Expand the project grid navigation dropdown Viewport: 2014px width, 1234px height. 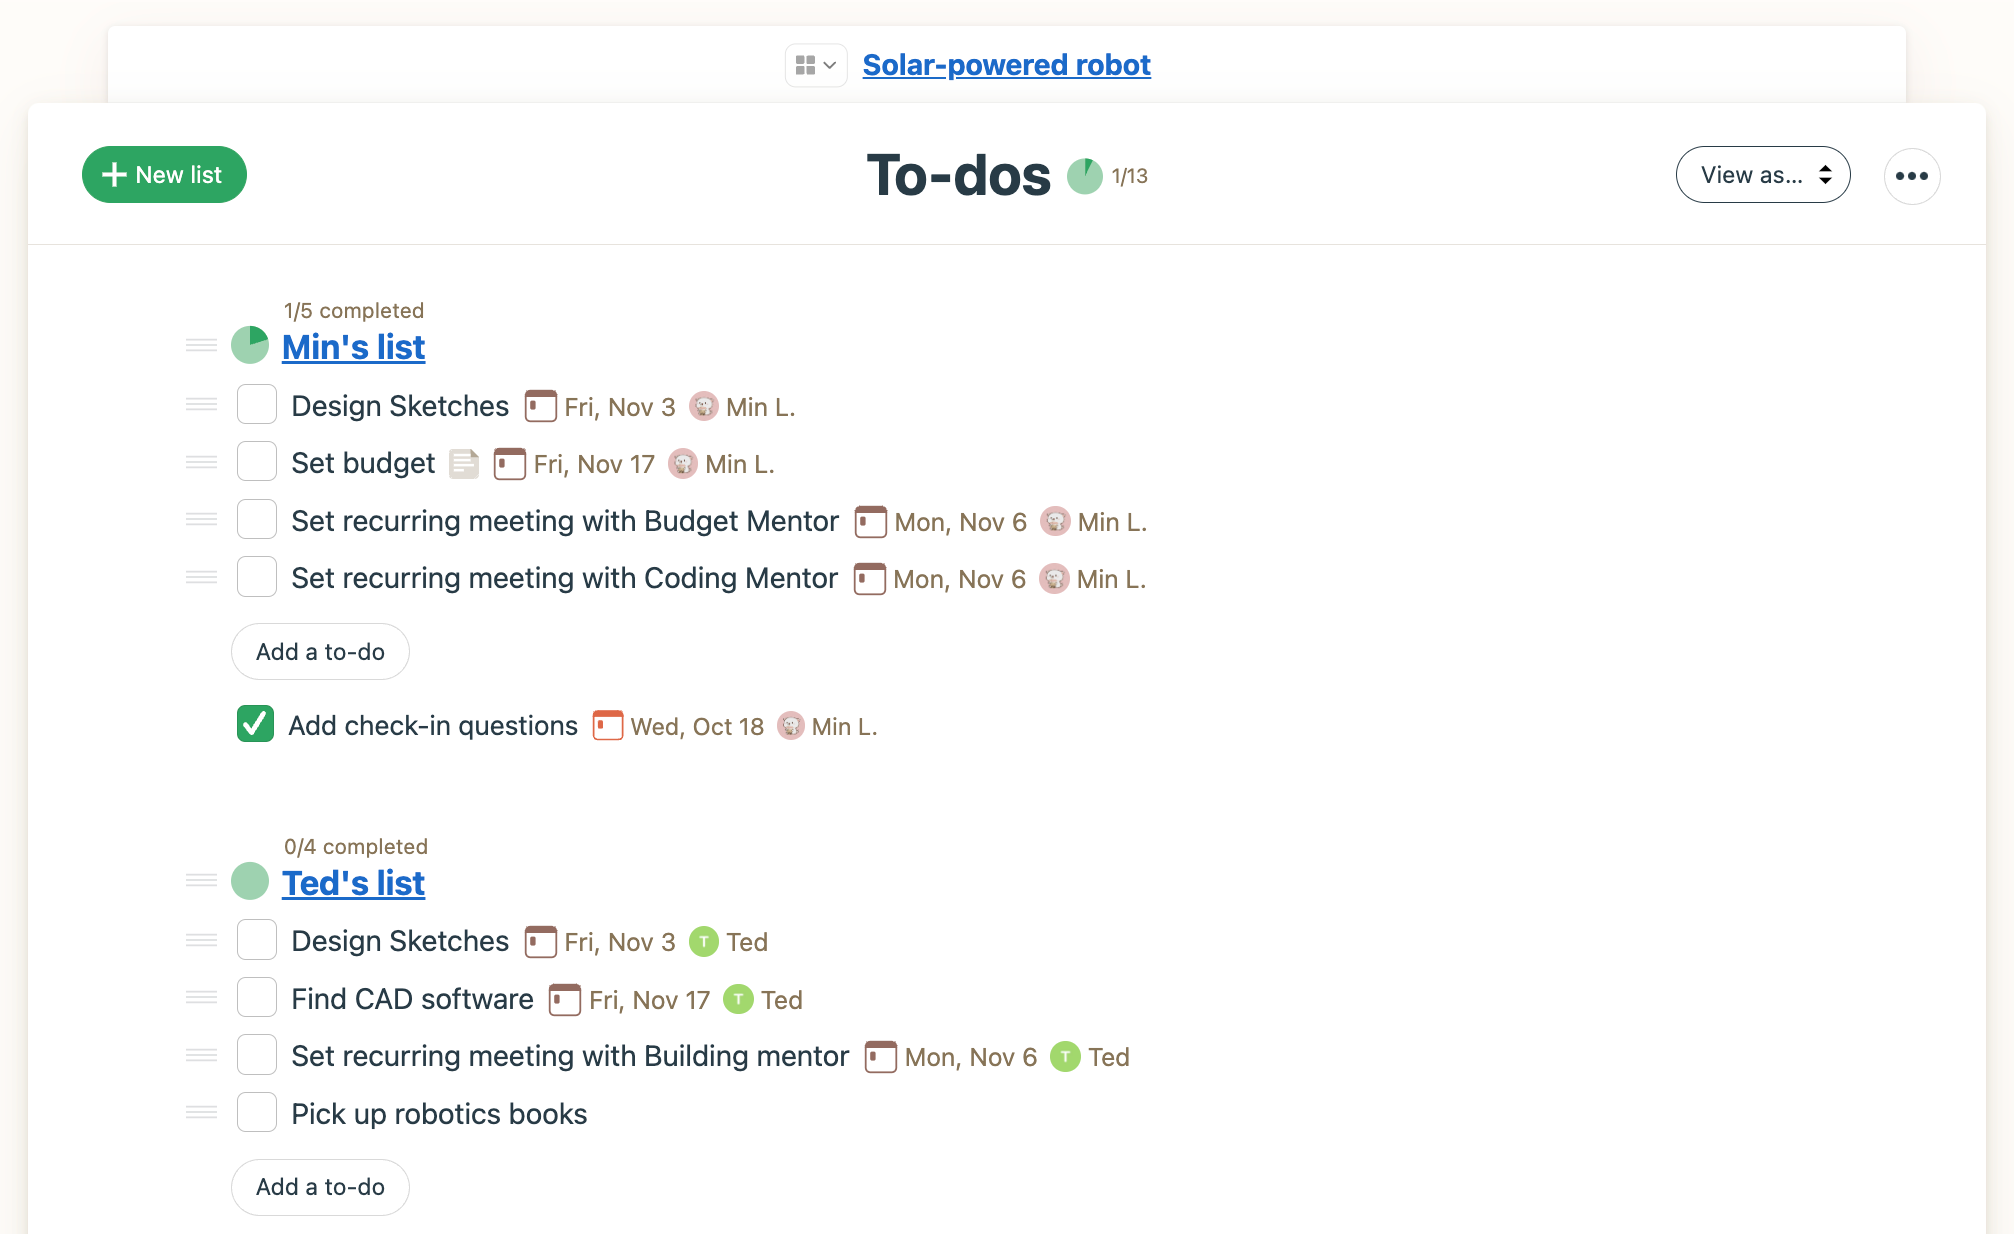coord(816,66)
